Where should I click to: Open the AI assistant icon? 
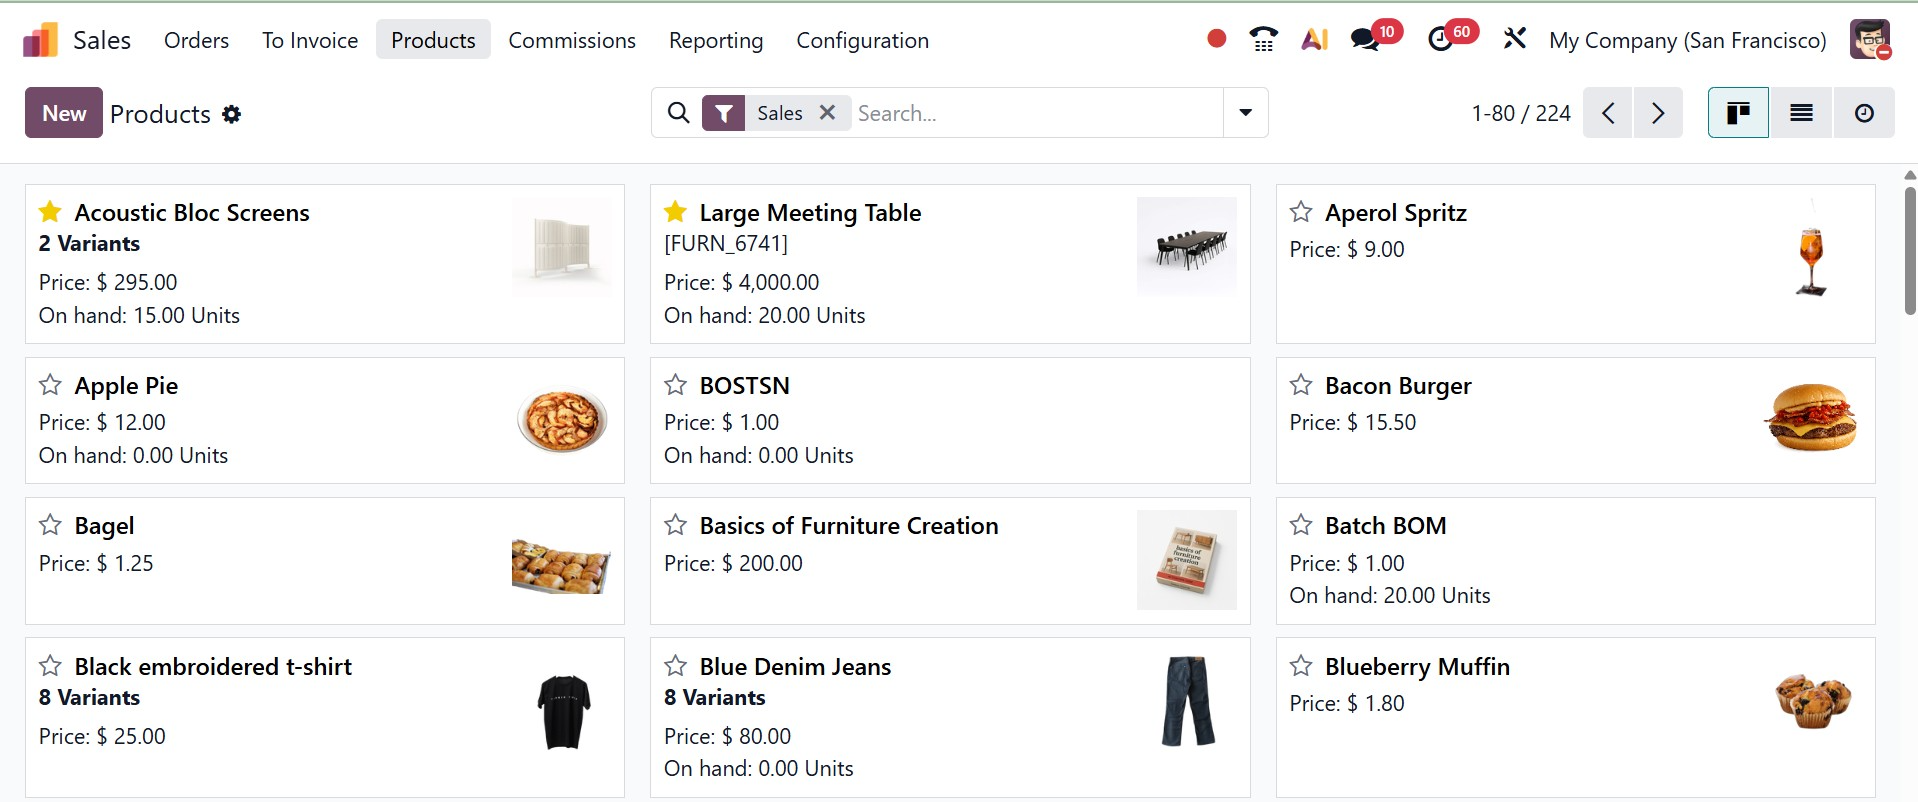[1314, 40]
